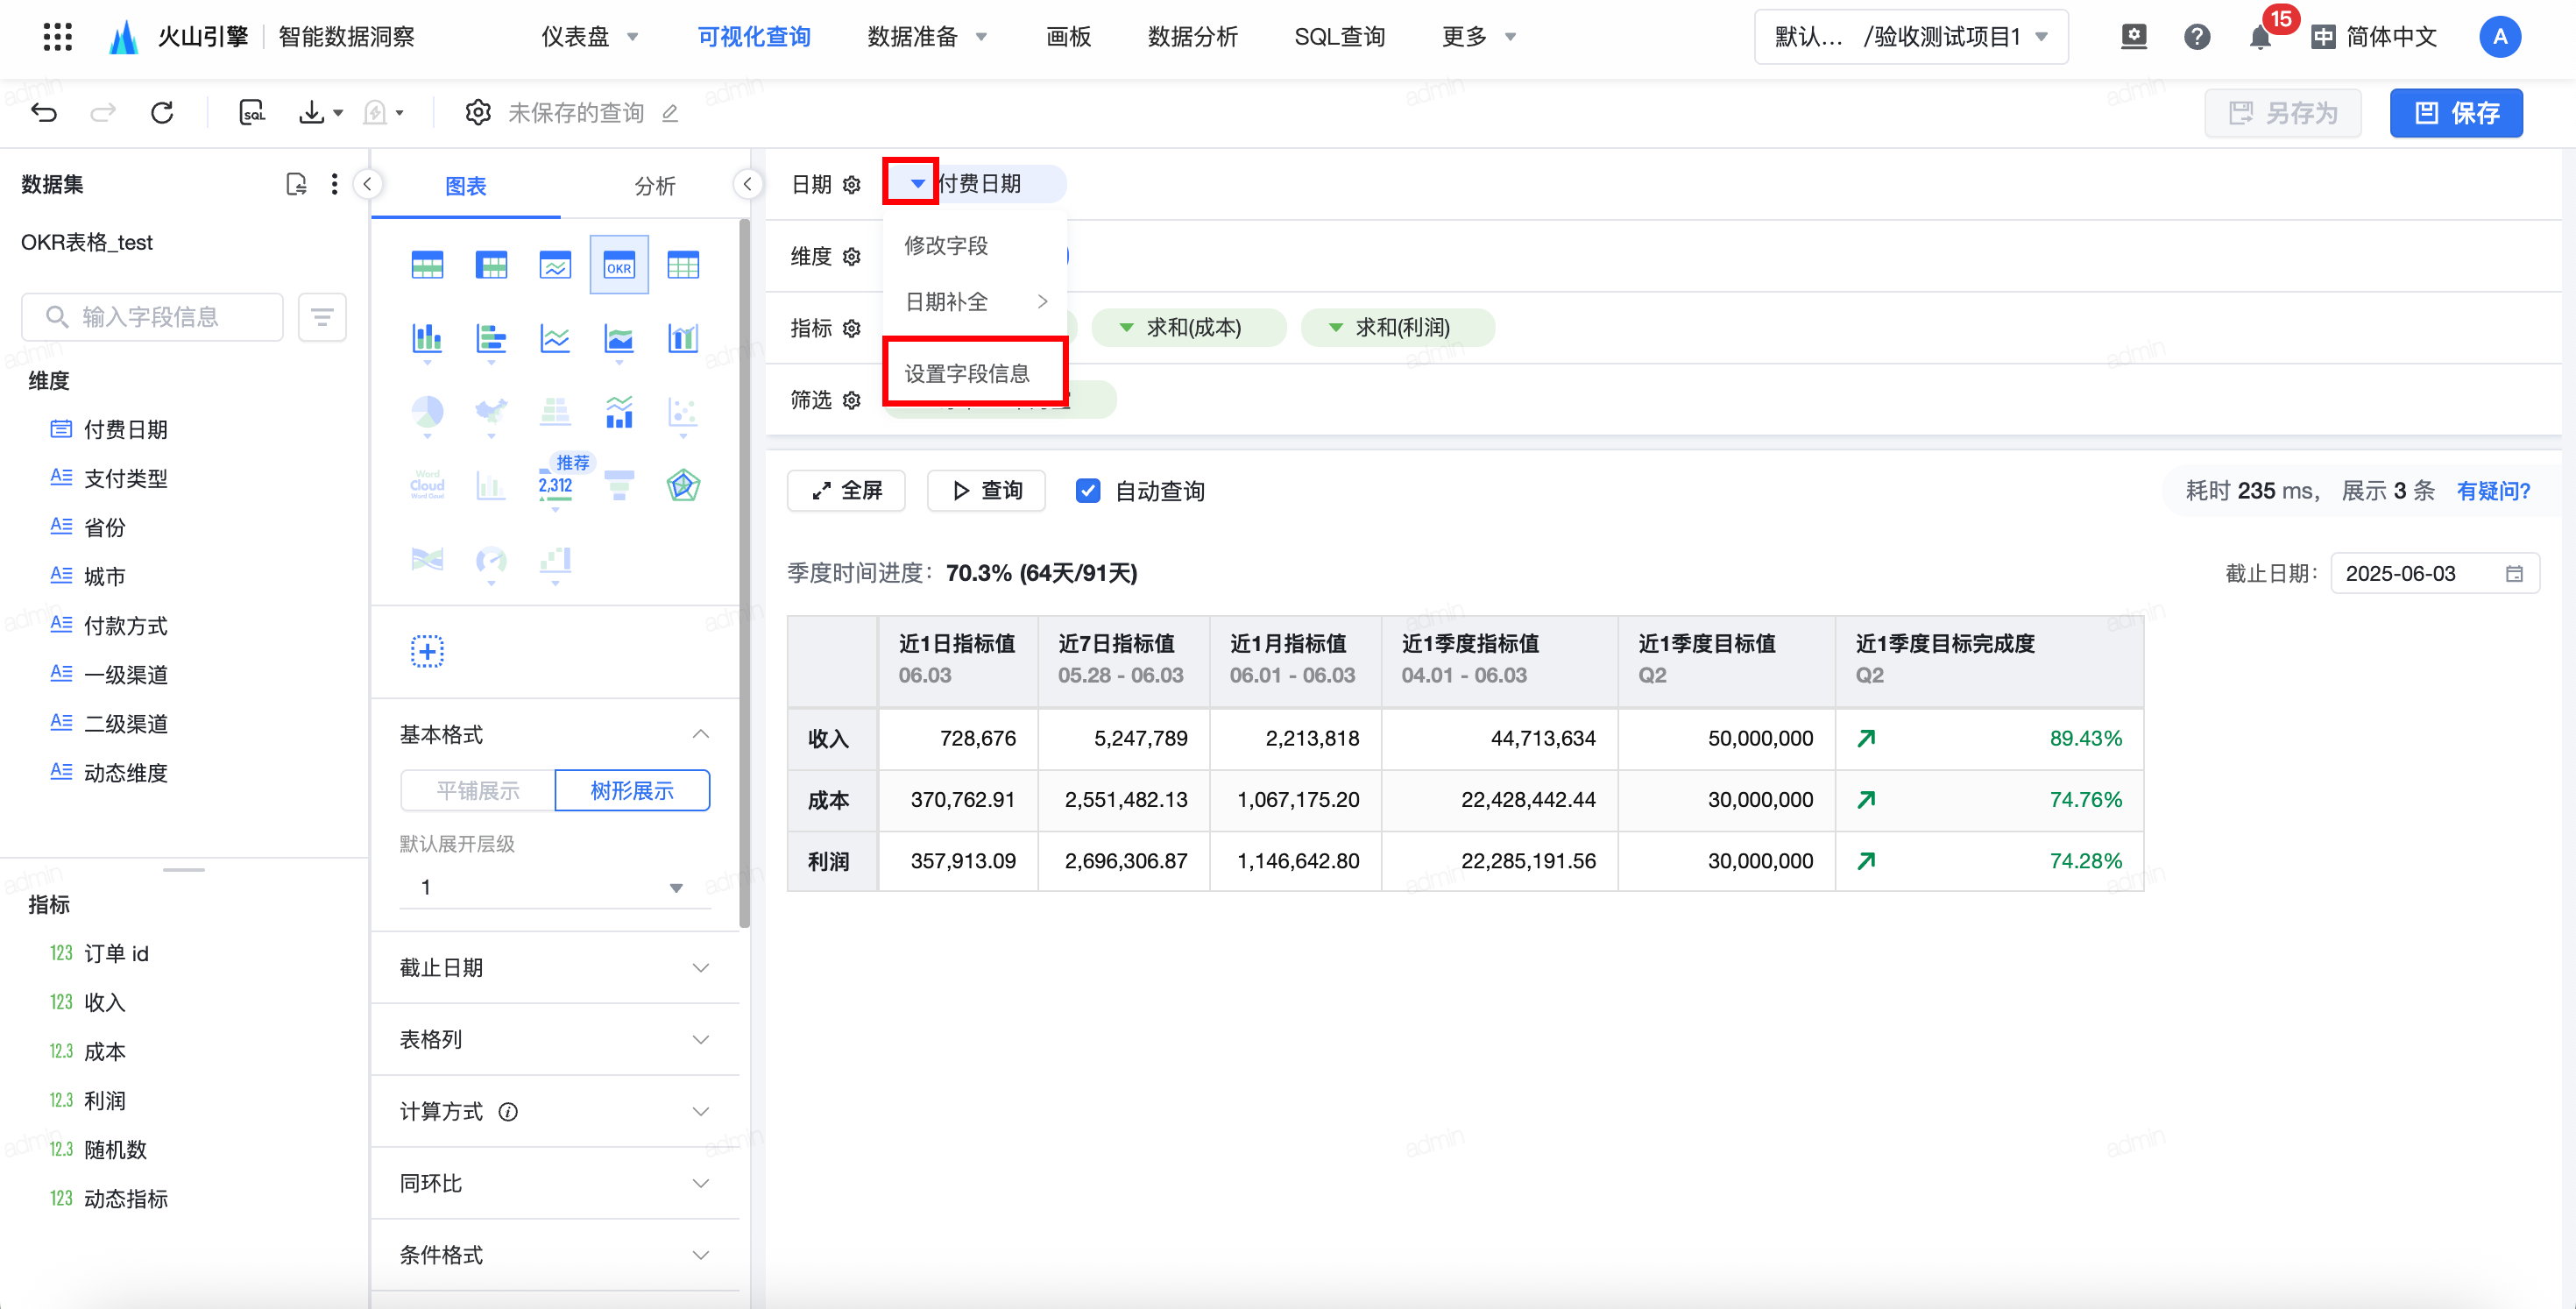Select the word cloud chart icon
This screenshot has height=1309, width=2576.
[427, 485]
